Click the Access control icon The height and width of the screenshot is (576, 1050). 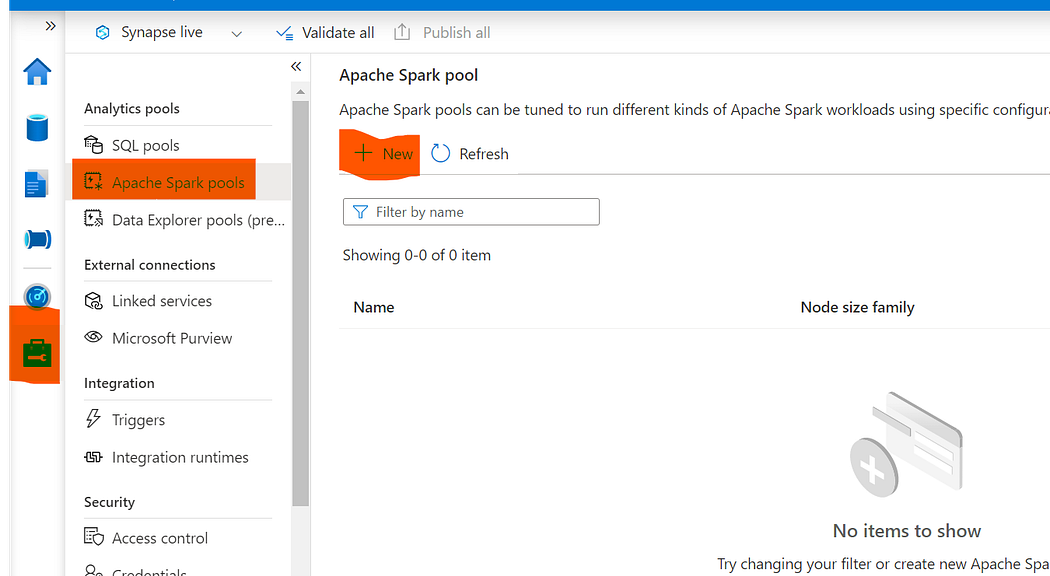coord(93,536)
